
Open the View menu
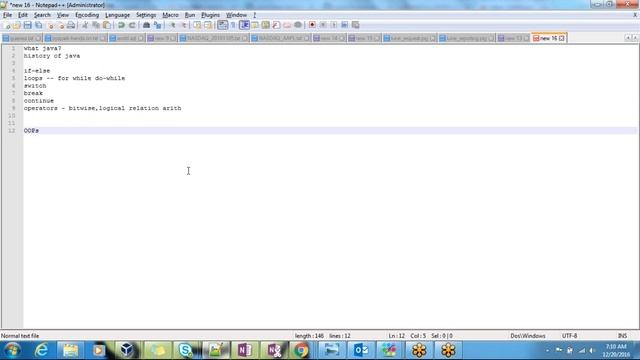tap(62, 15)
